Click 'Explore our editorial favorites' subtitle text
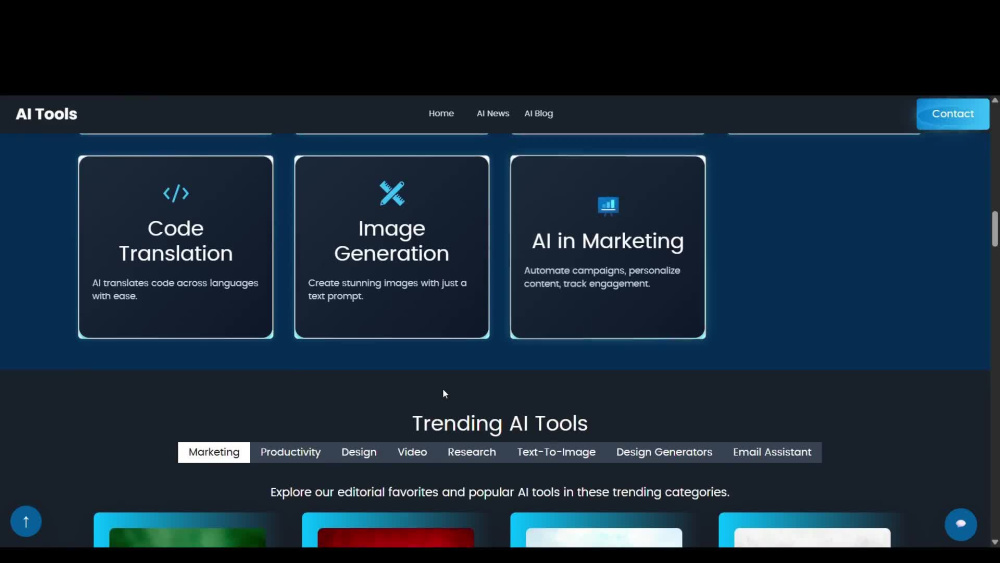The height and width of the screenshot is (563, 1000). [500, 492]
